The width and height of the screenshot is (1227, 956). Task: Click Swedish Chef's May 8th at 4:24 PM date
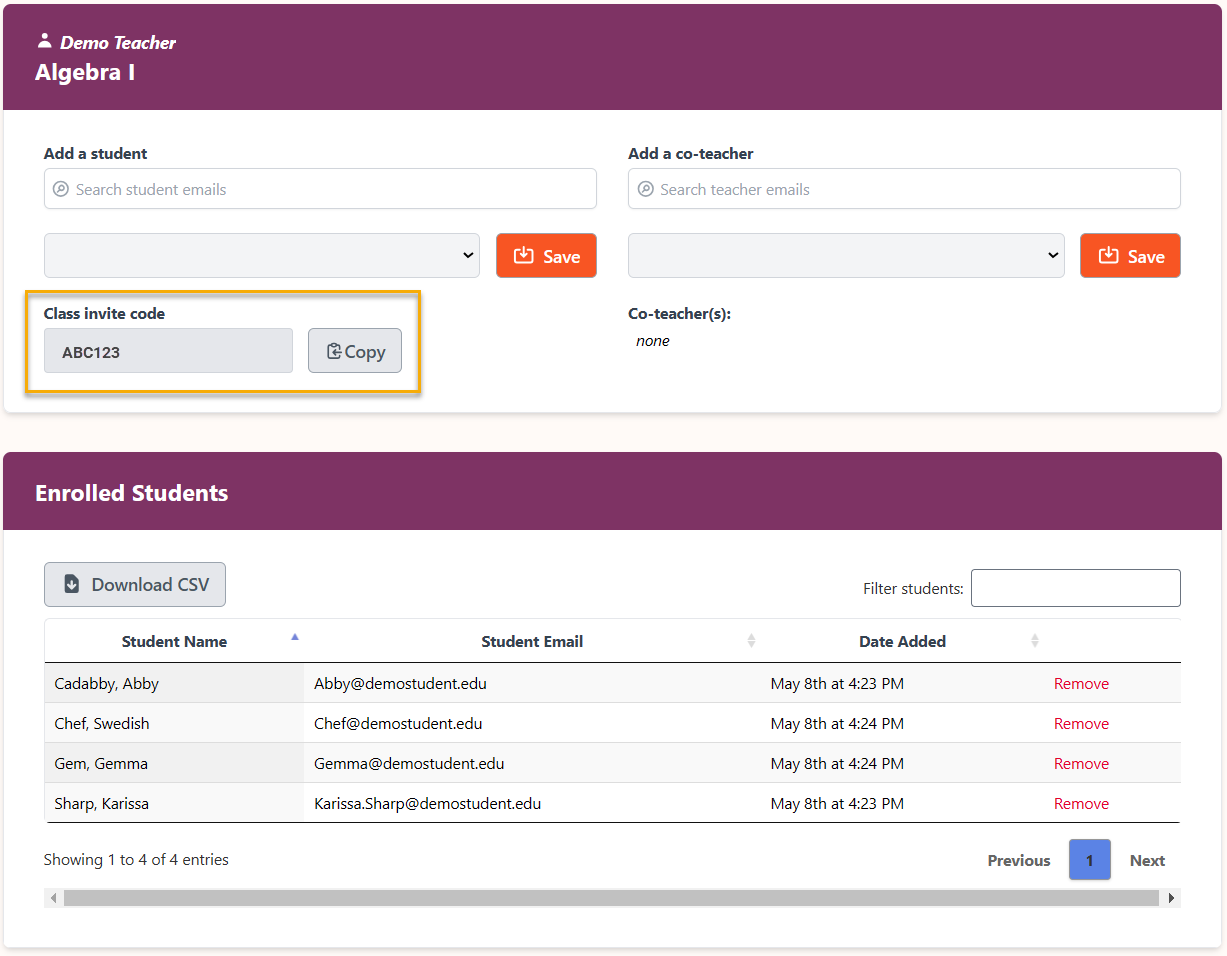click(837, 724)
